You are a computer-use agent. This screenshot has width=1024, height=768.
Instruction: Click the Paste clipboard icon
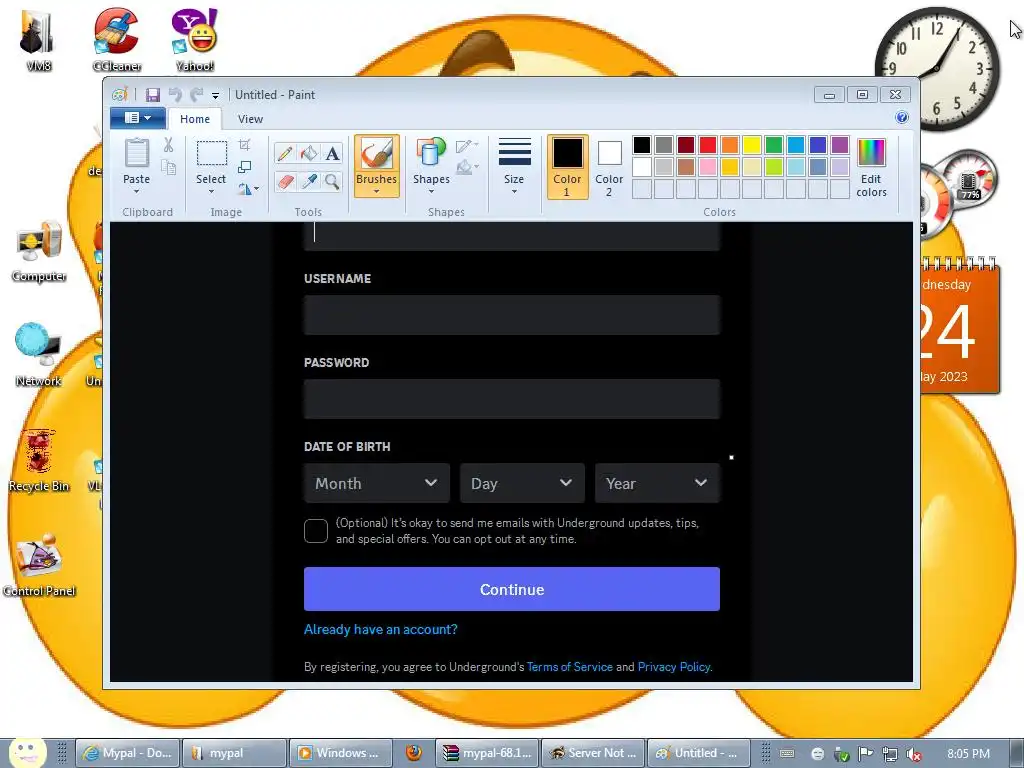coord(136,154)
